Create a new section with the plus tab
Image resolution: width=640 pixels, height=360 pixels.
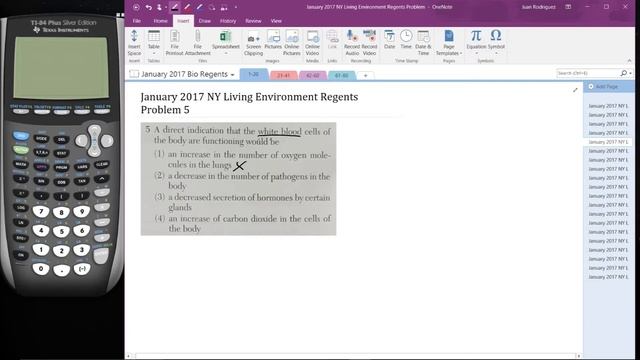[x=366, y=76]
